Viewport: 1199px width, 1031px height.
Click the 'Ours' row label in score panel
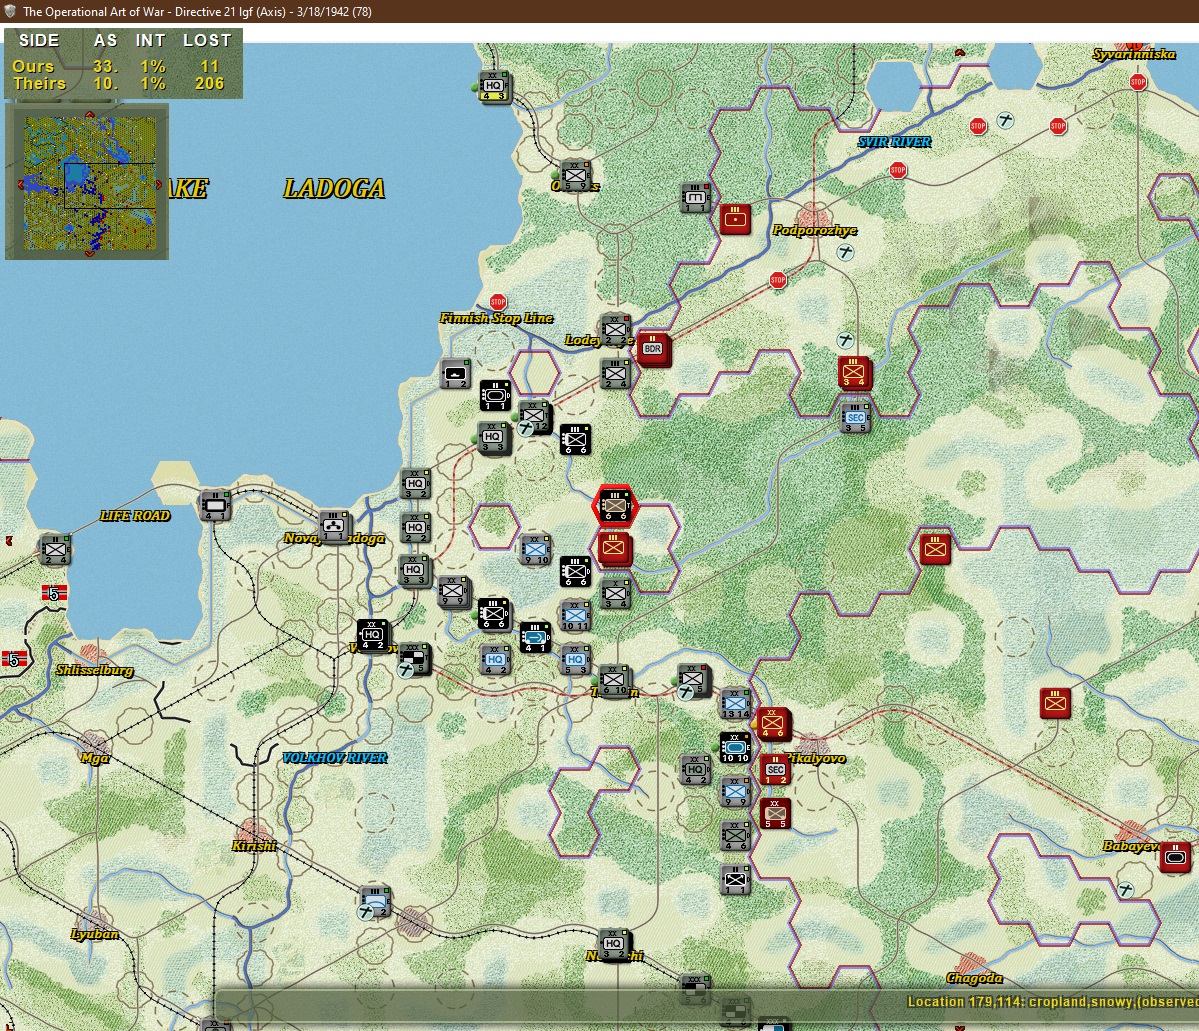33,67
